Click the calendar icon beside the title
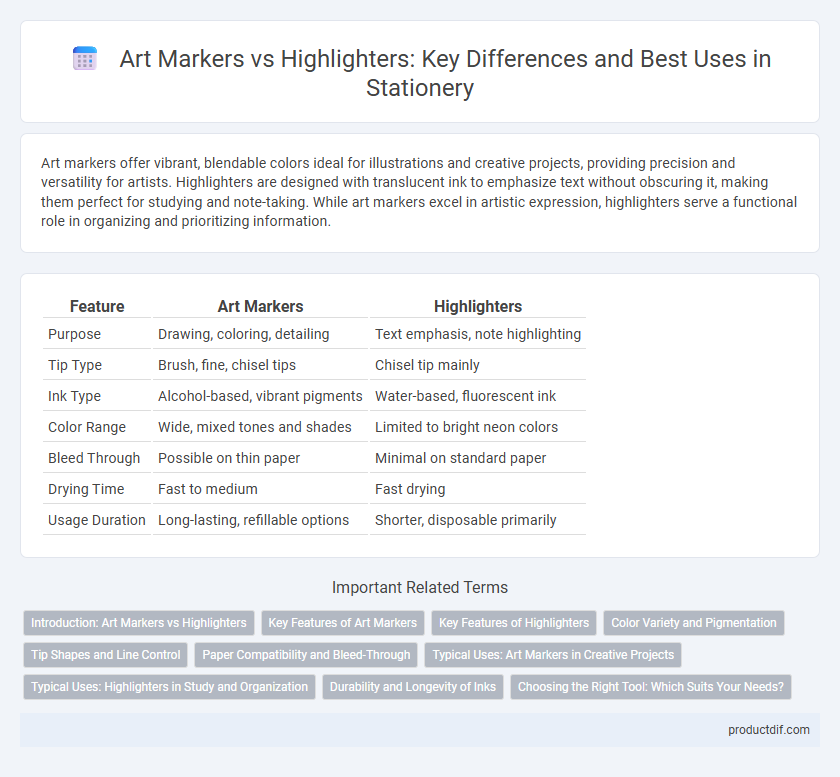This screenshot has height=777, width=840. 85,58
